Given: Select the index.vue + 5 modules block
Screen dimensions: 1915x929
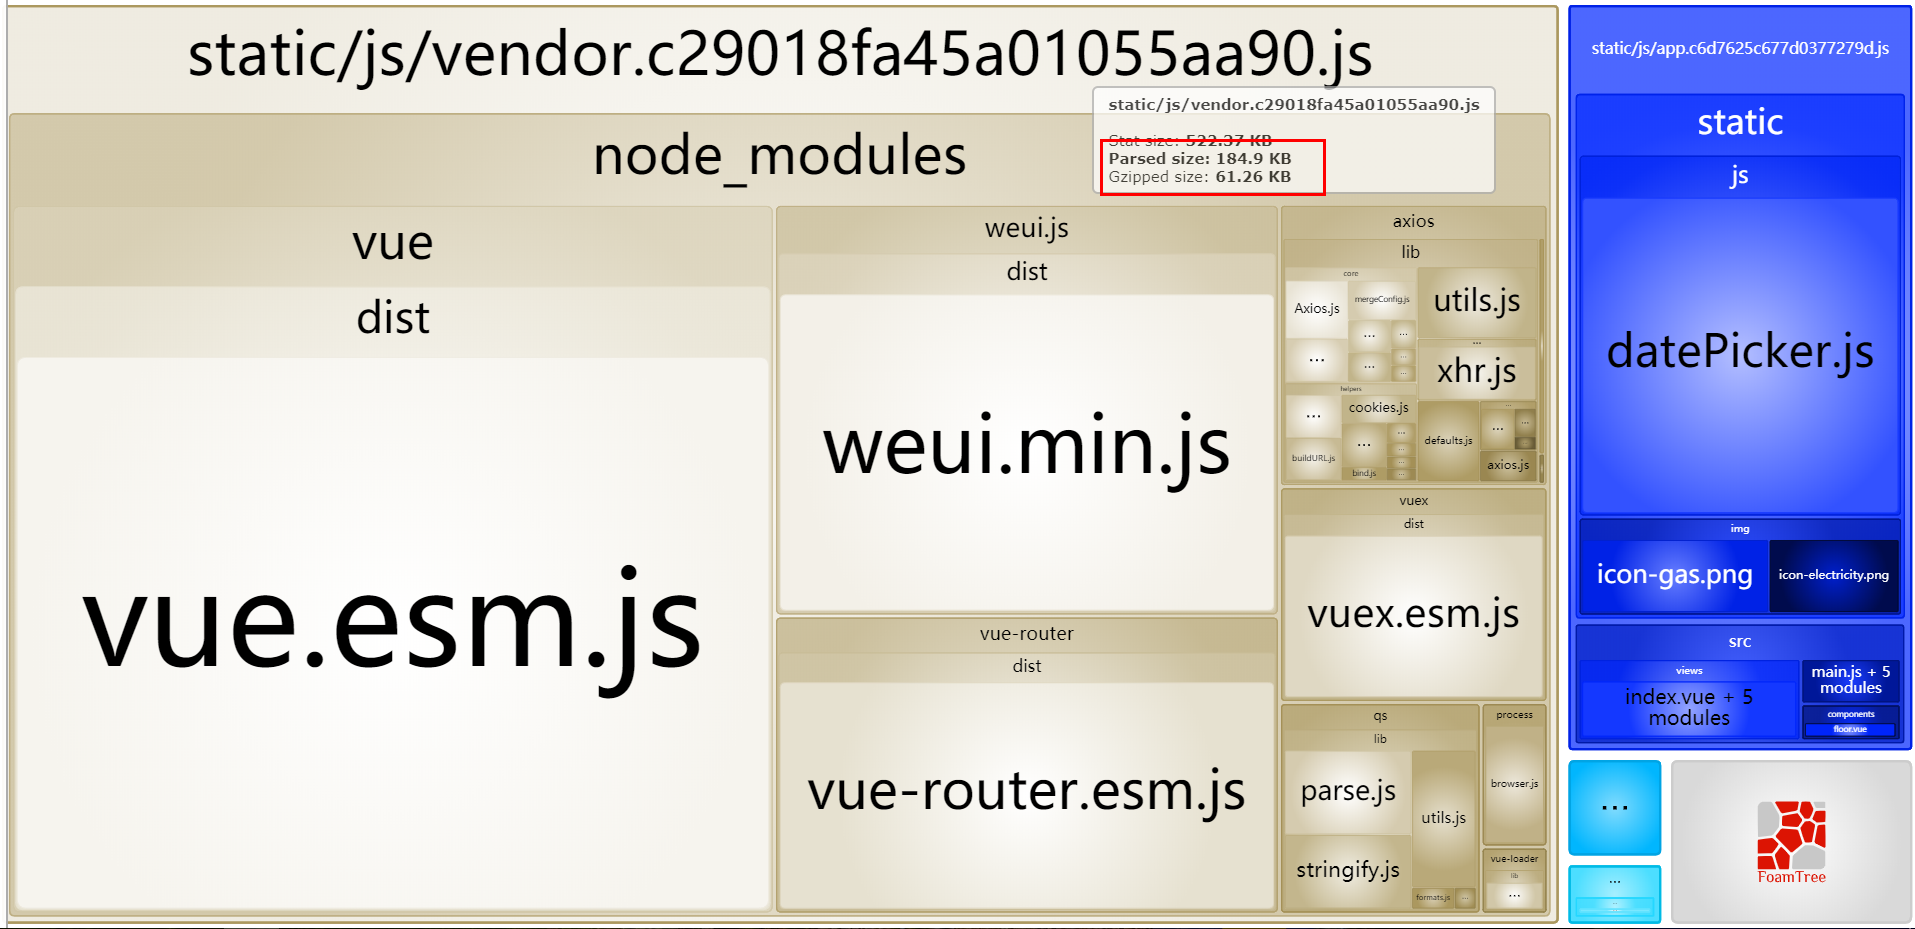Looking at the screenshot, I should tap(1689, 708).
